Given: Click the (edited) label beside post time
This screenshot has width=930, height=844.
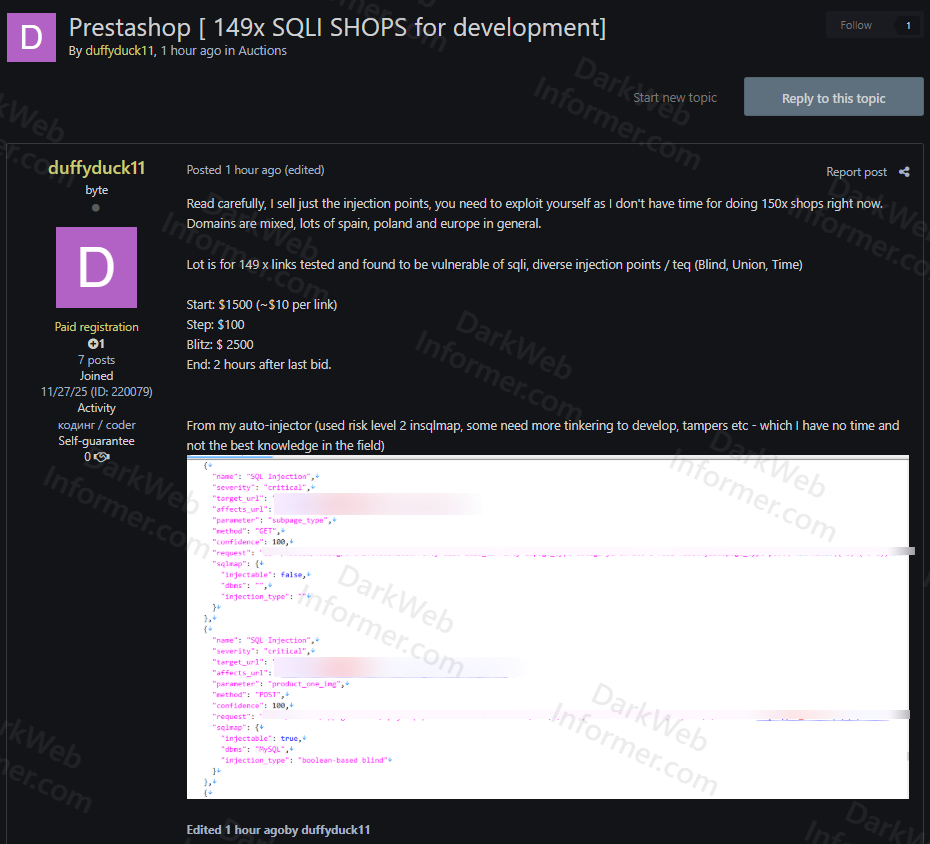Looking at the screenshot, I should pyautogui.click(x=305, y=170).
